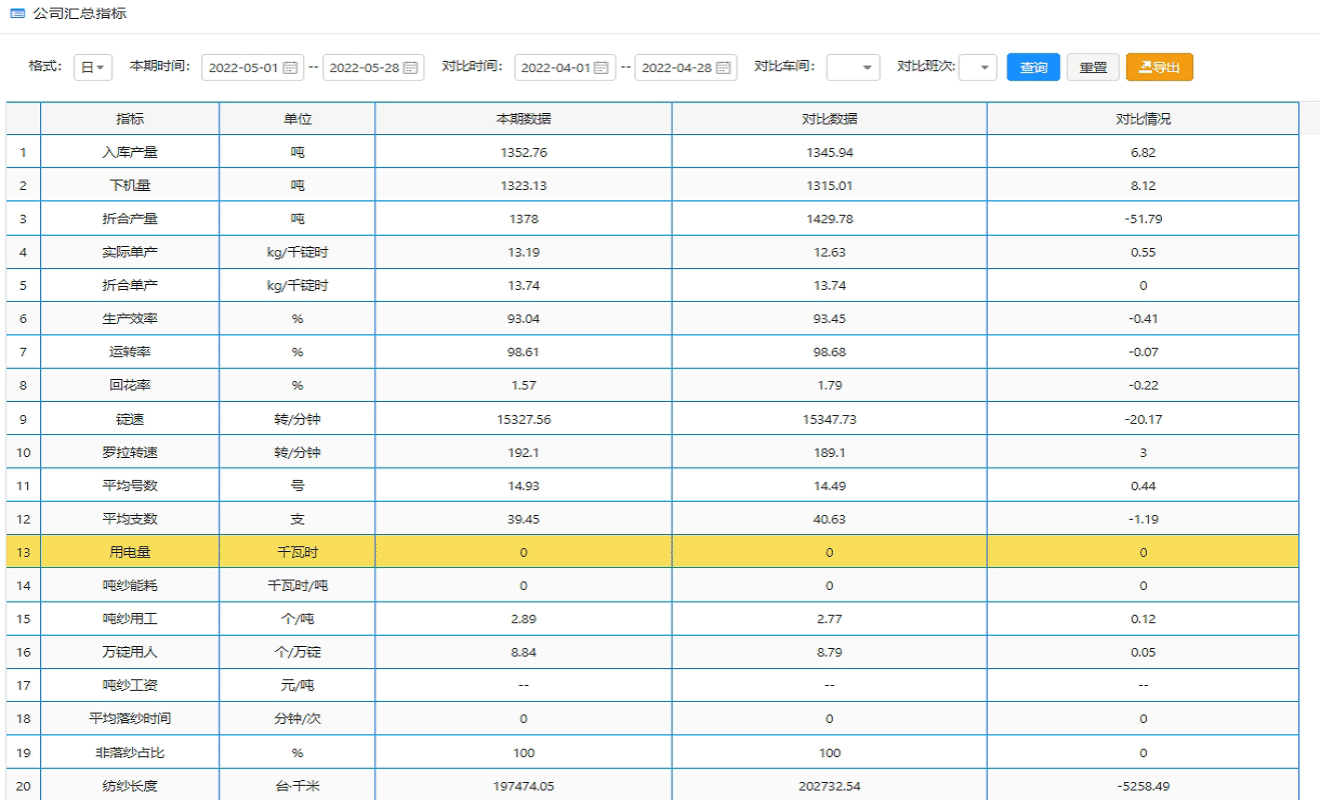
Task: Click the 重置 button
Action: point(1093,68)
